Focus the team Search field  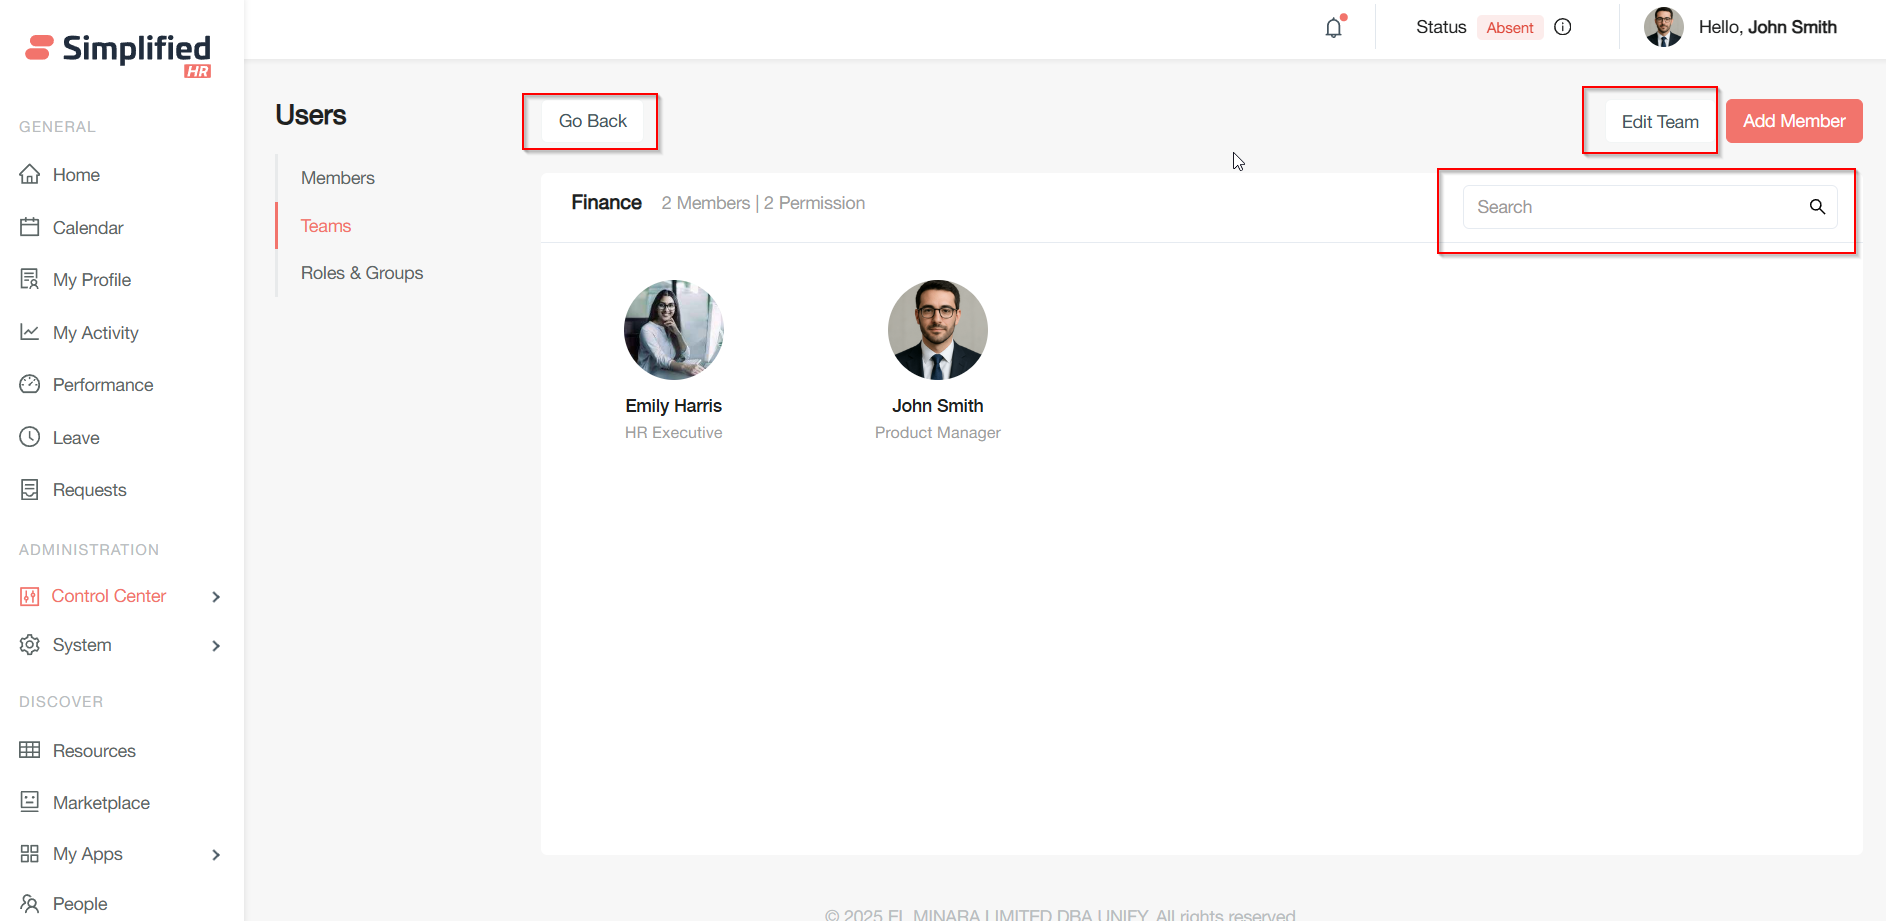(1635, 207)
